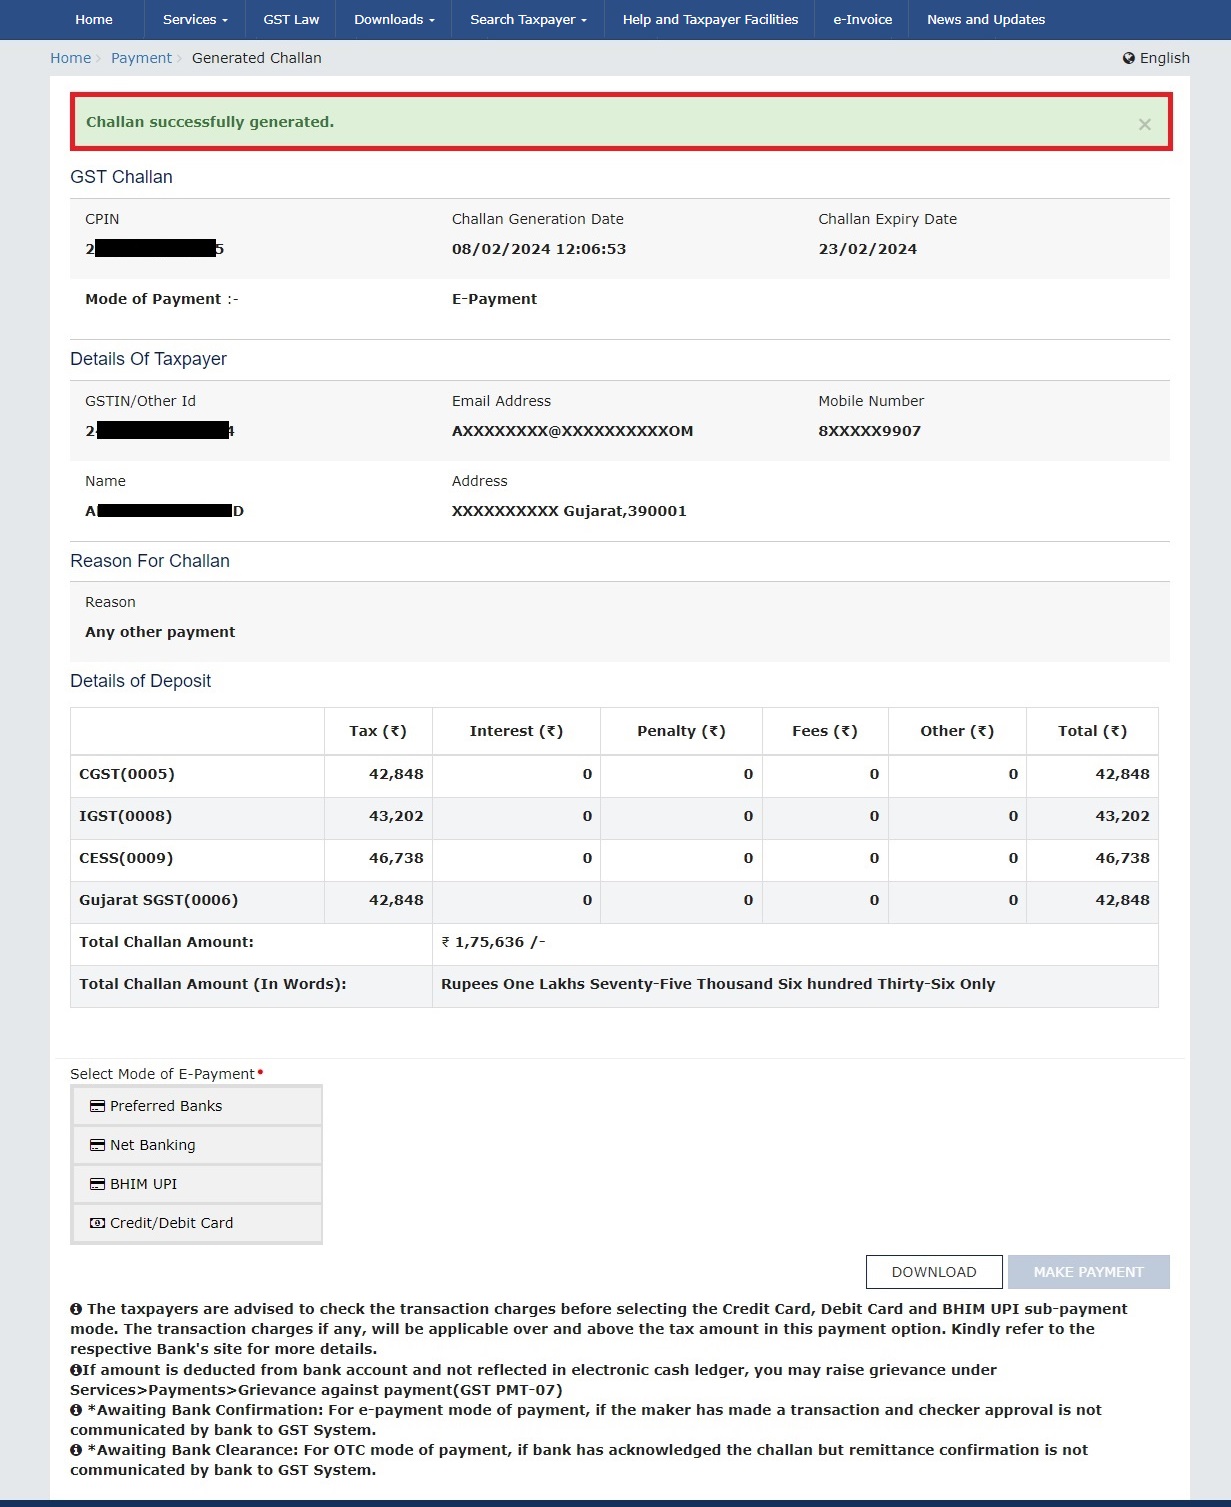Click the DOWNLOAD button
Image resolution: width=1231 pixels, height=1507 pixels.
(x=933, y=1272)
